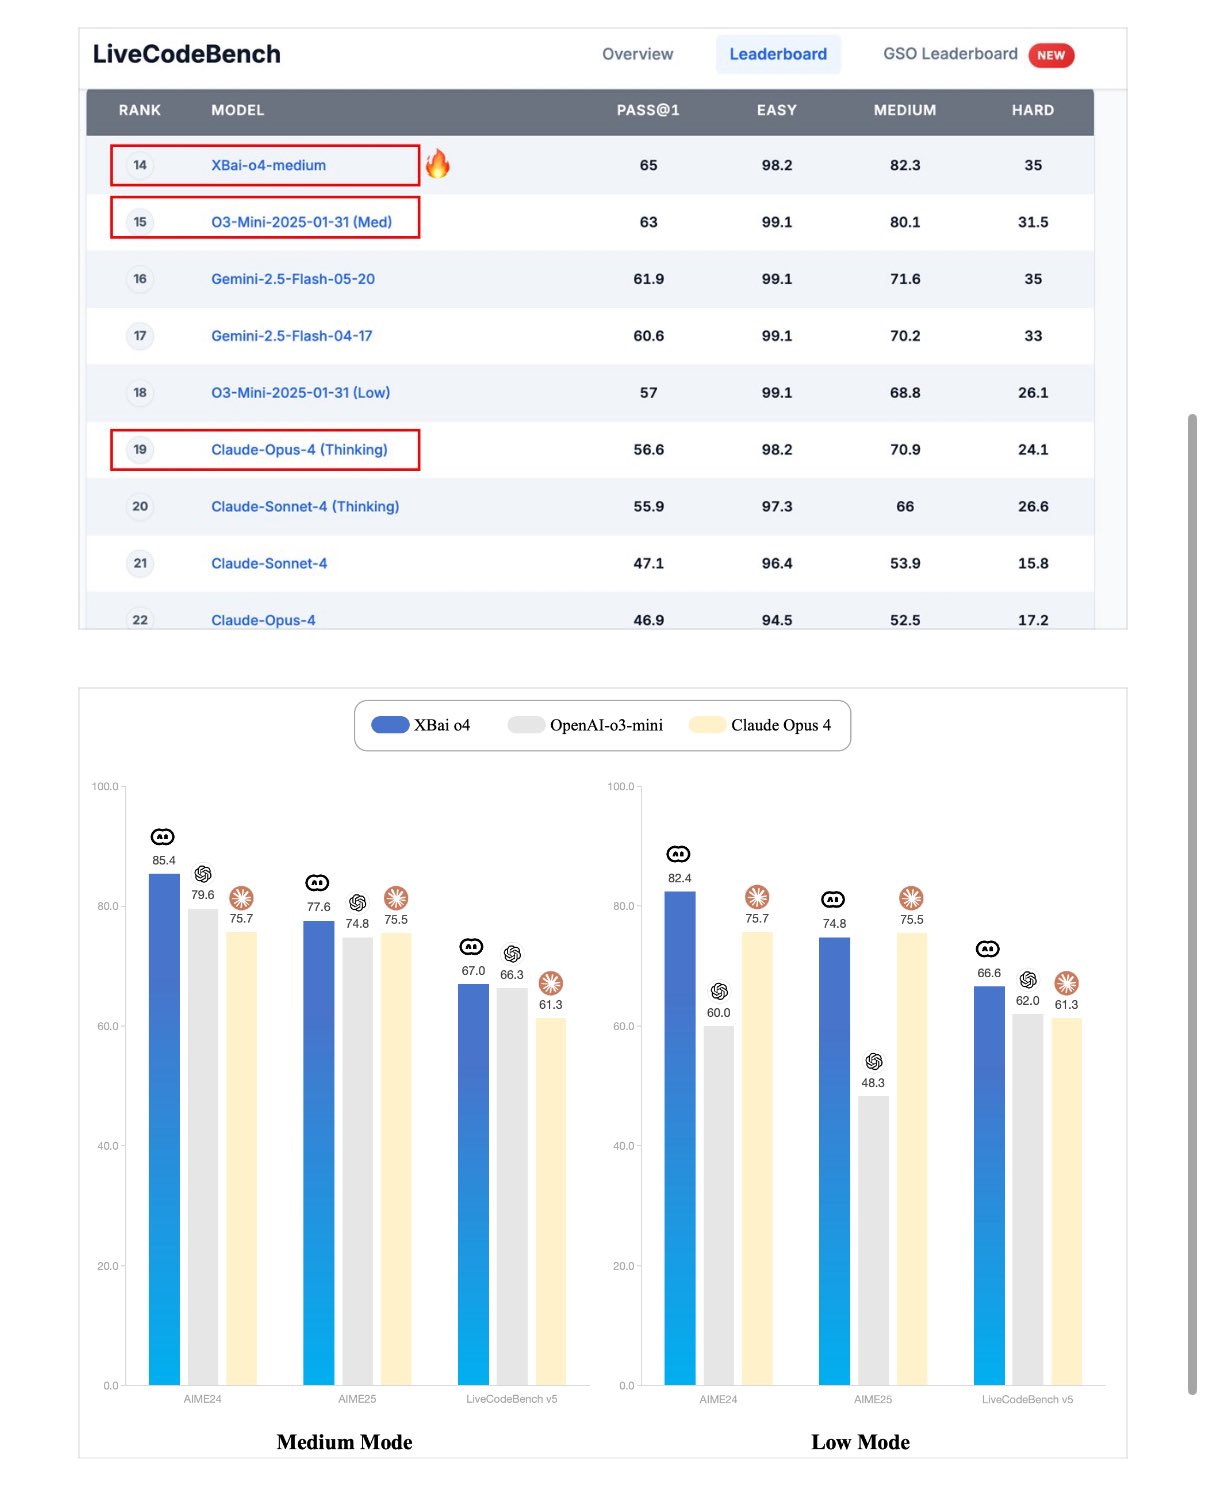Sort the table by PASS@1 column header

[648, 110]
